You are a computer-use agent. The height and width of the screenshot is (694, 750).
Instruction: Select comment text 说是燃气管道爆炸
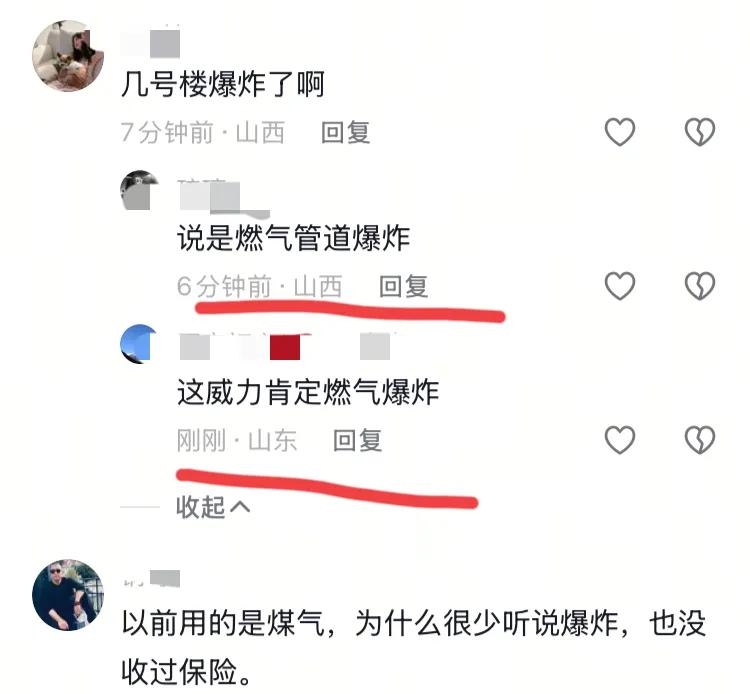coord(293,238)
